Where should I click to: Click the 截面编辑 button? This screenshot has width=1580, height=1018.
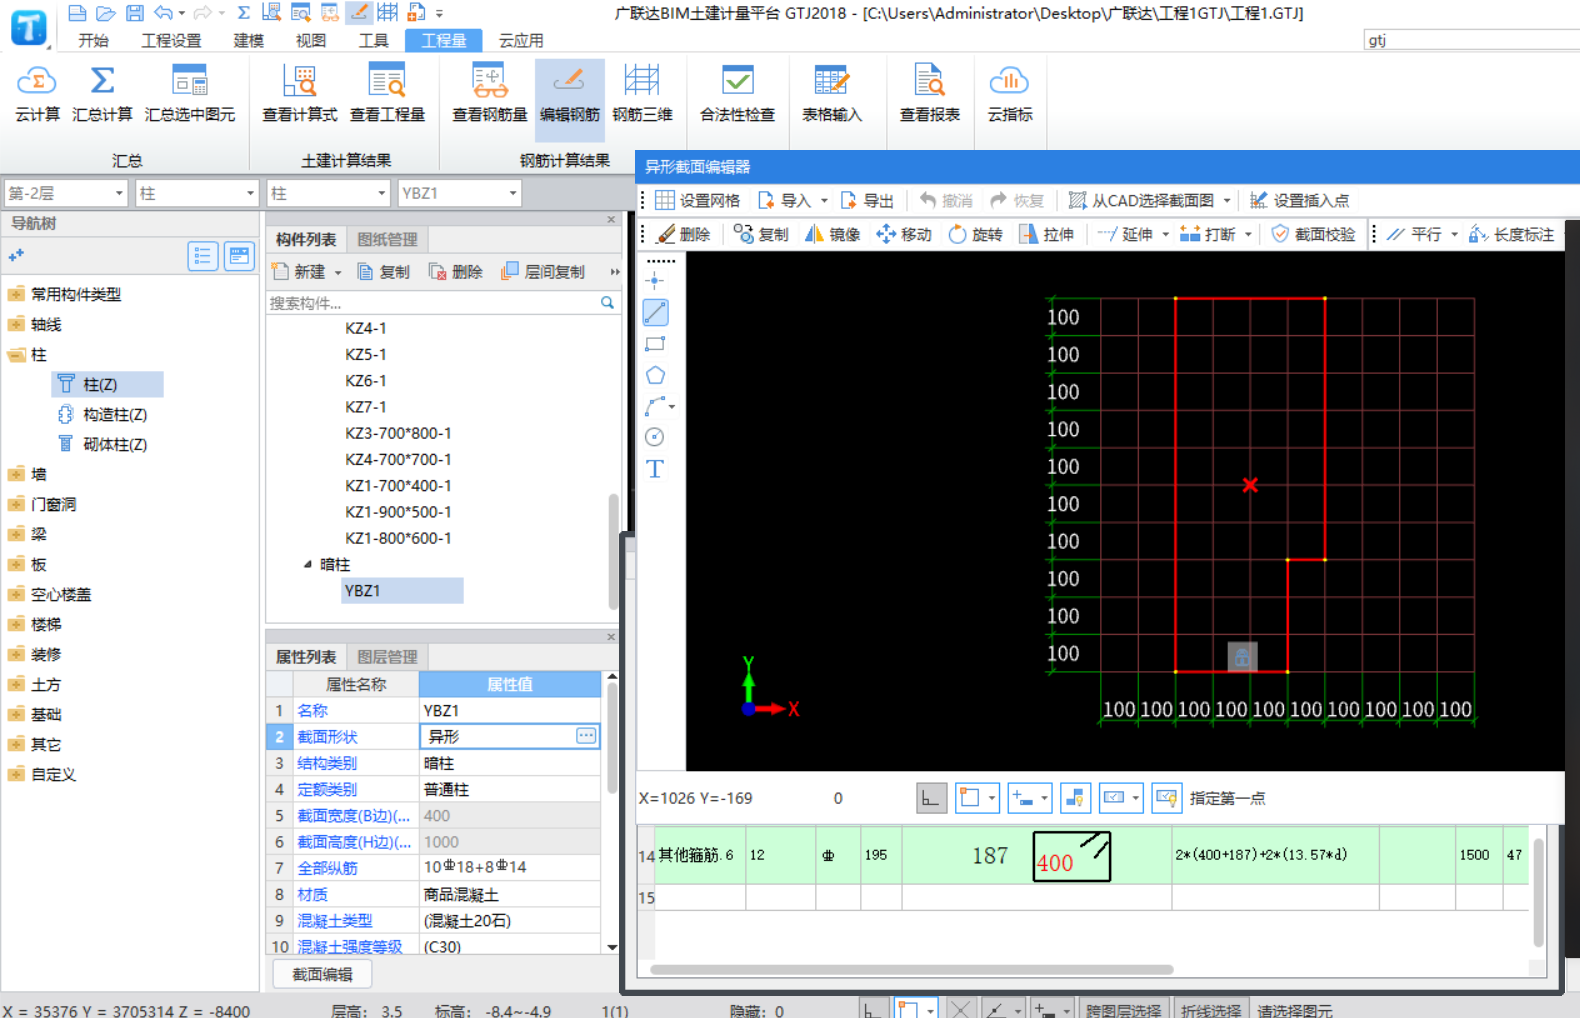point(322,974)
